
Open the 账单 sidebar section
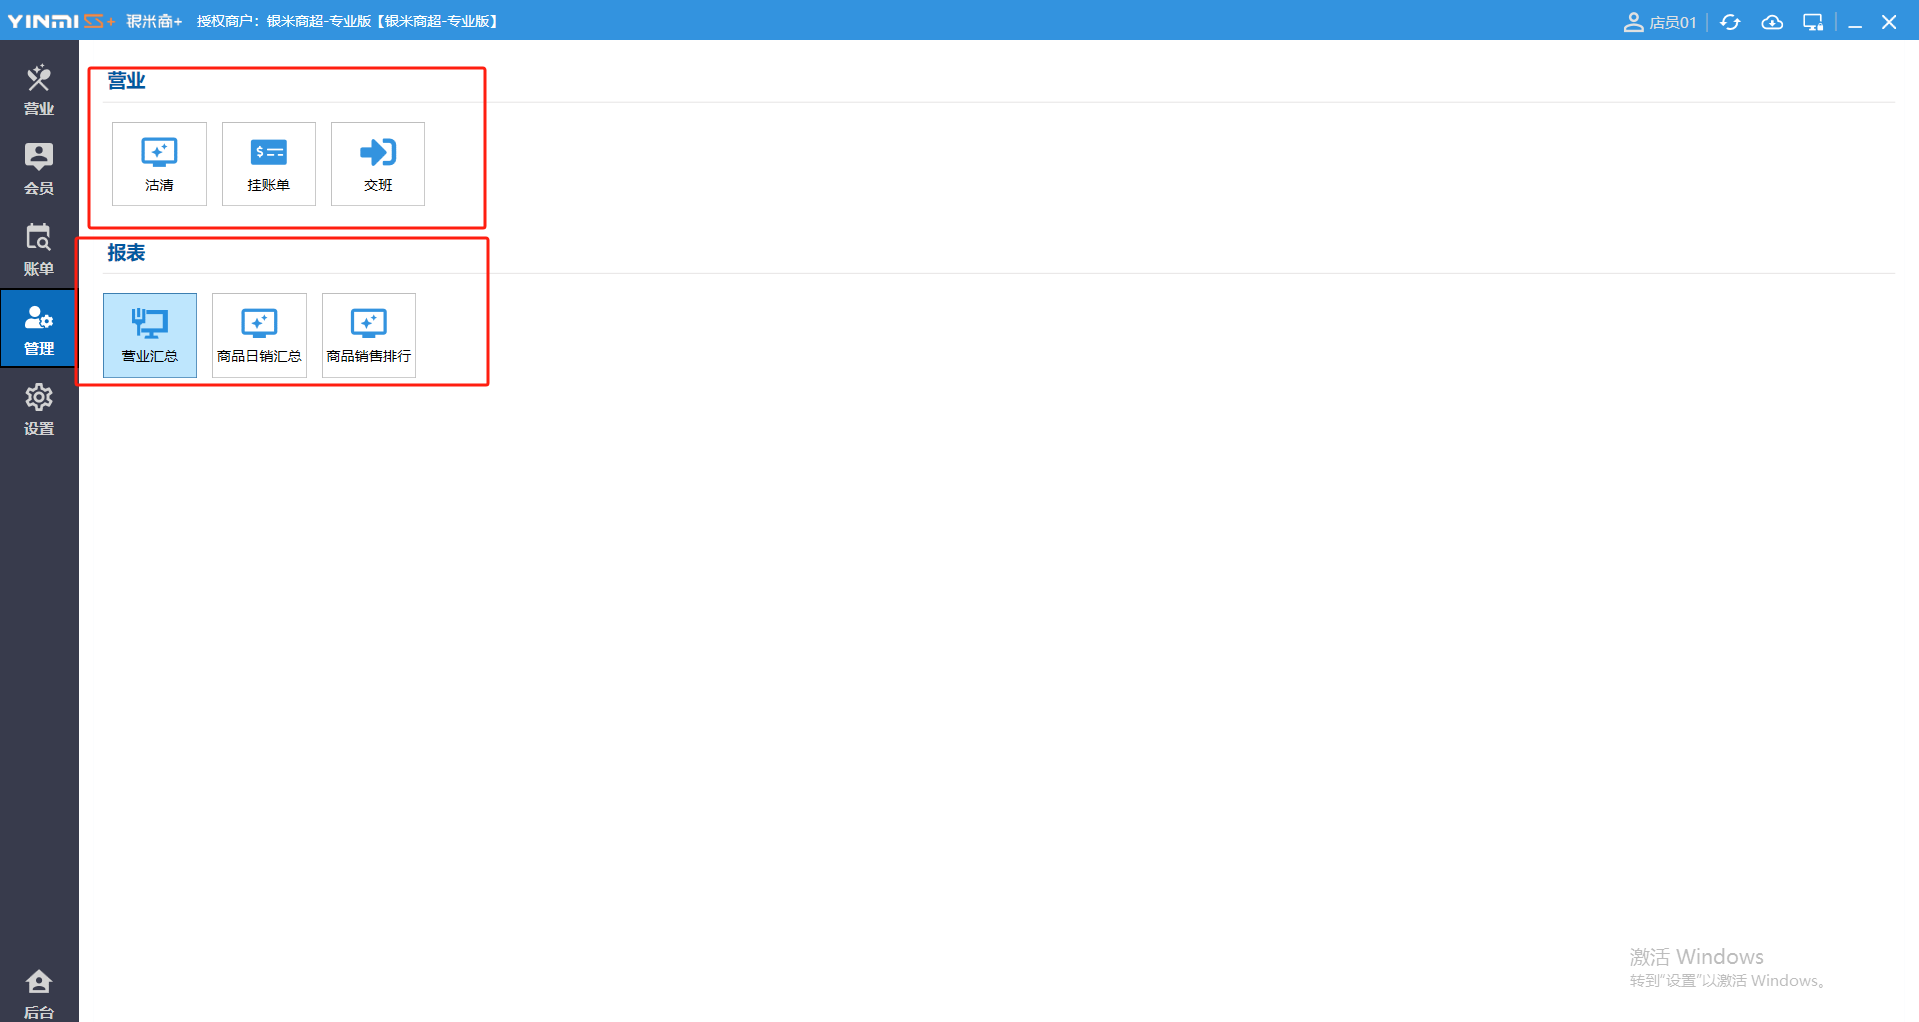coord(39,249)
